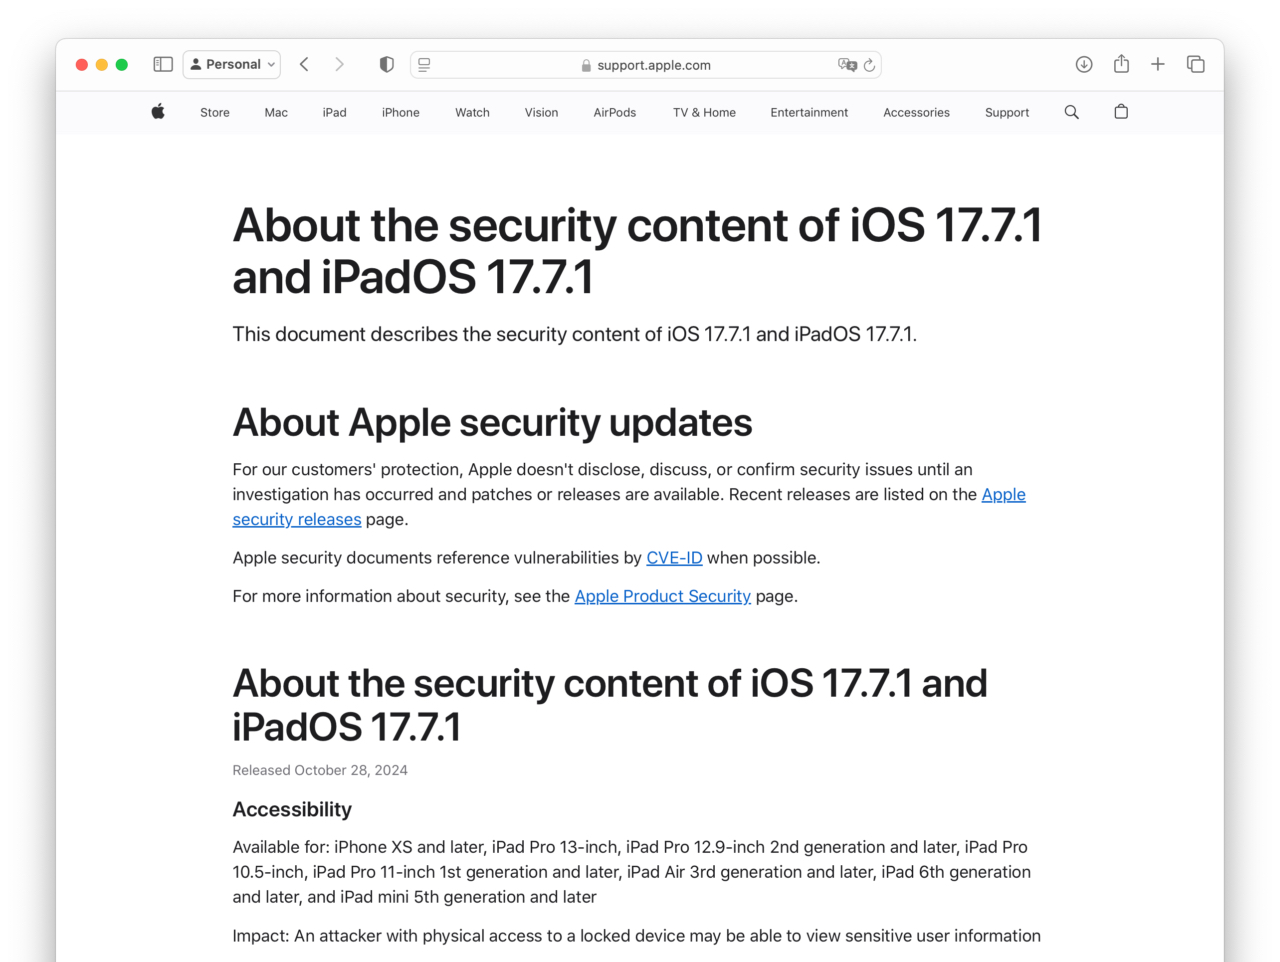Open the shopping bag
Viewport: 1280px width, 962px height.
coord(1121,112)
